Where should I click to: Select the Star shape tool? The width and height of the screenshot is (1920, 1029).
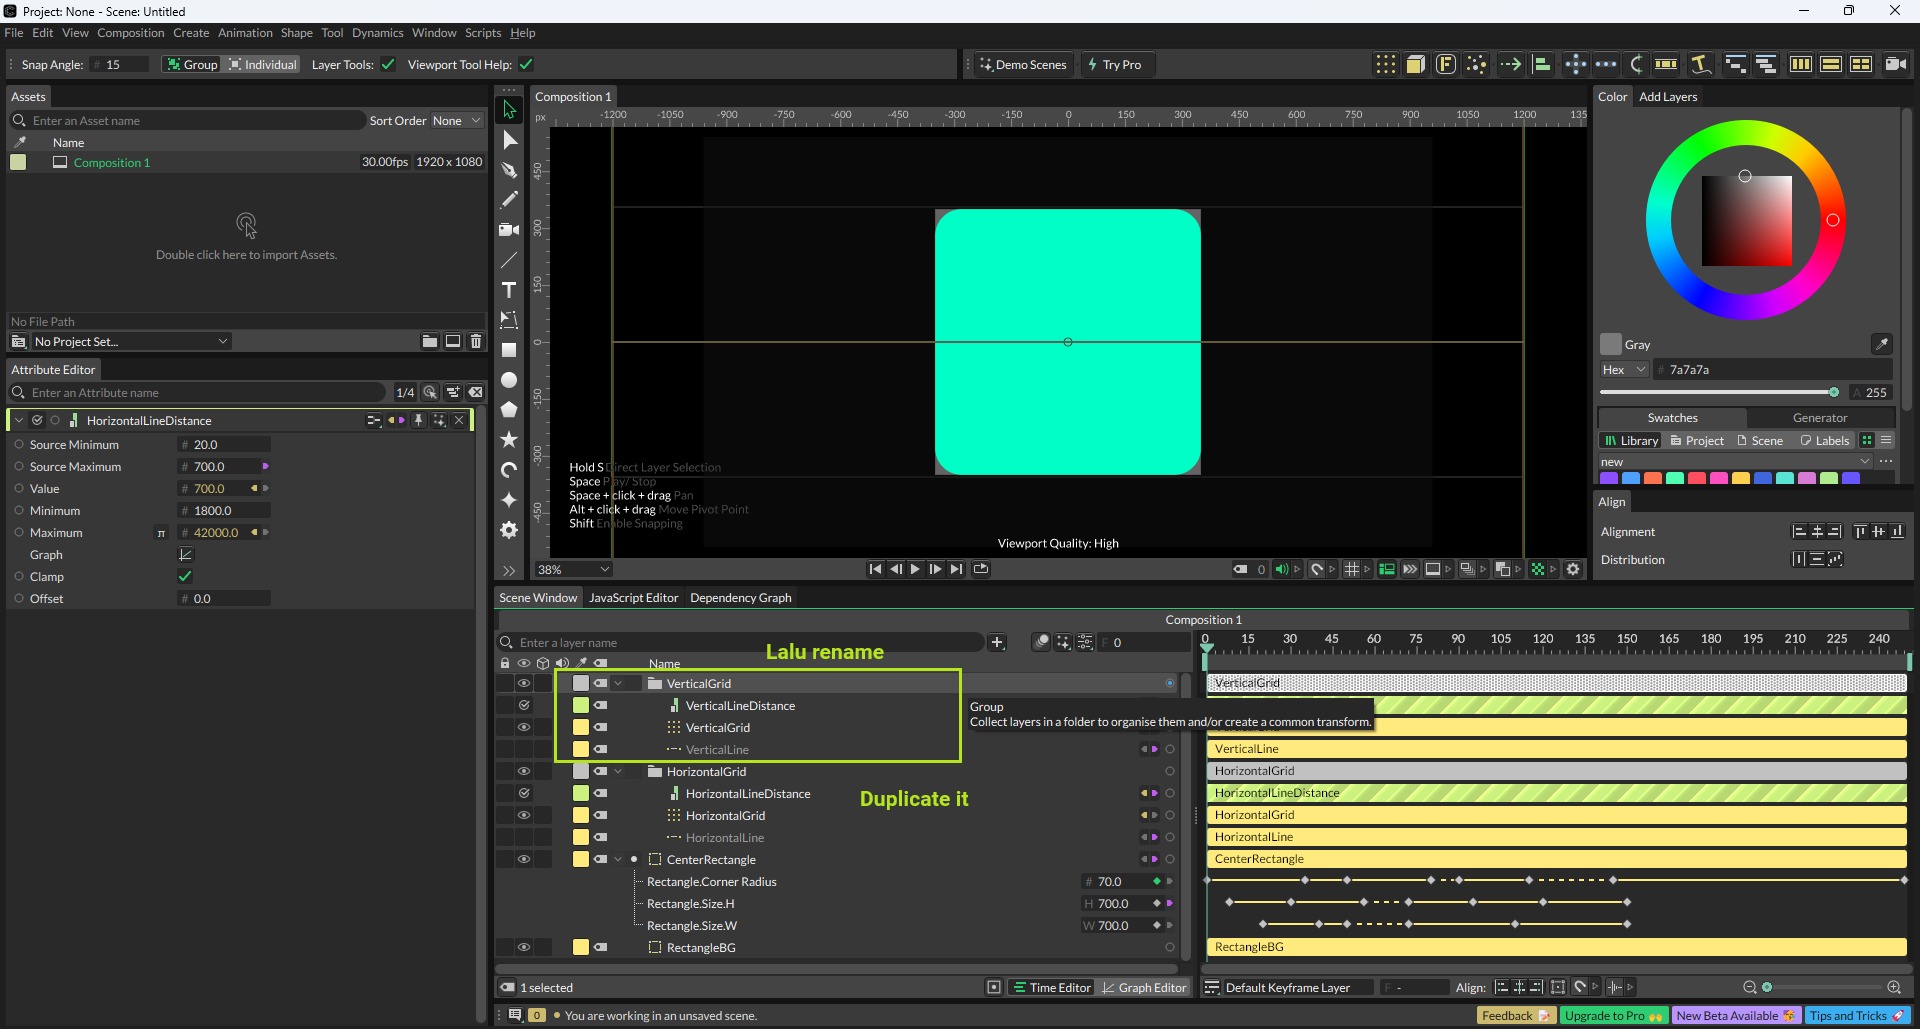point(509,440)
